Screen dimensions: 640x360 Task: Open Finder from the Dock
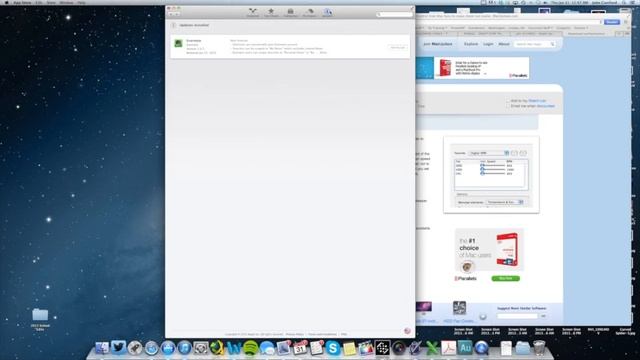(x=102, y=348)
